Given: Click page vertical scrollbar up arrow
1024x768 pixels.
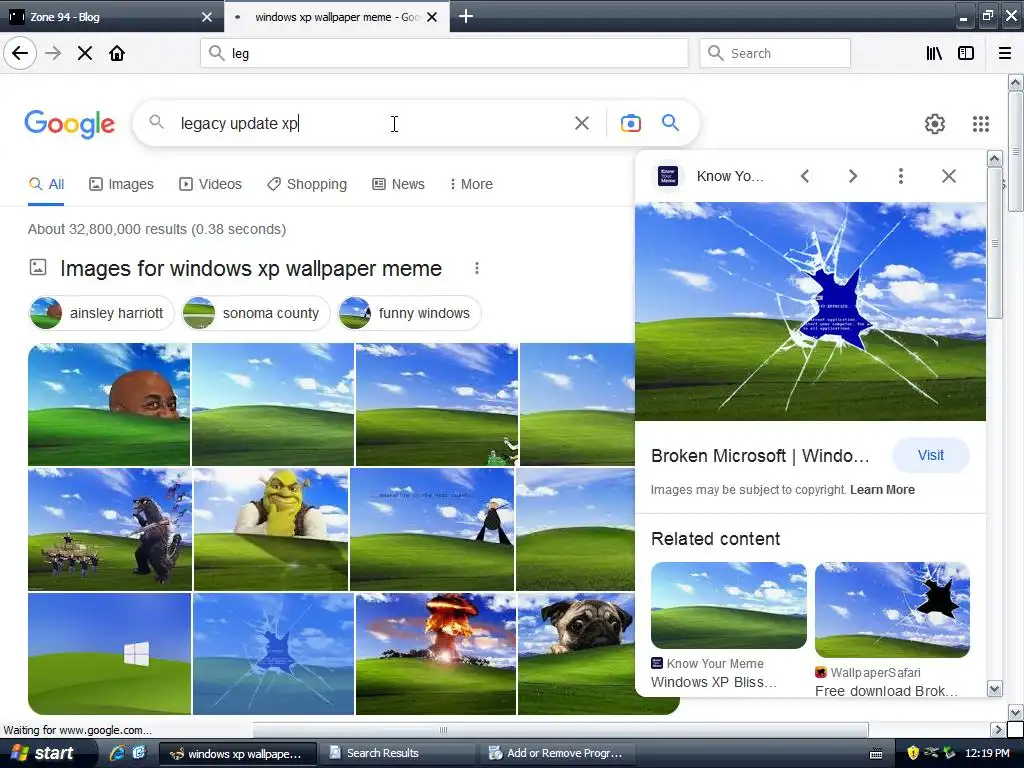Looking at the screenshot, I should click(1015, 83).
